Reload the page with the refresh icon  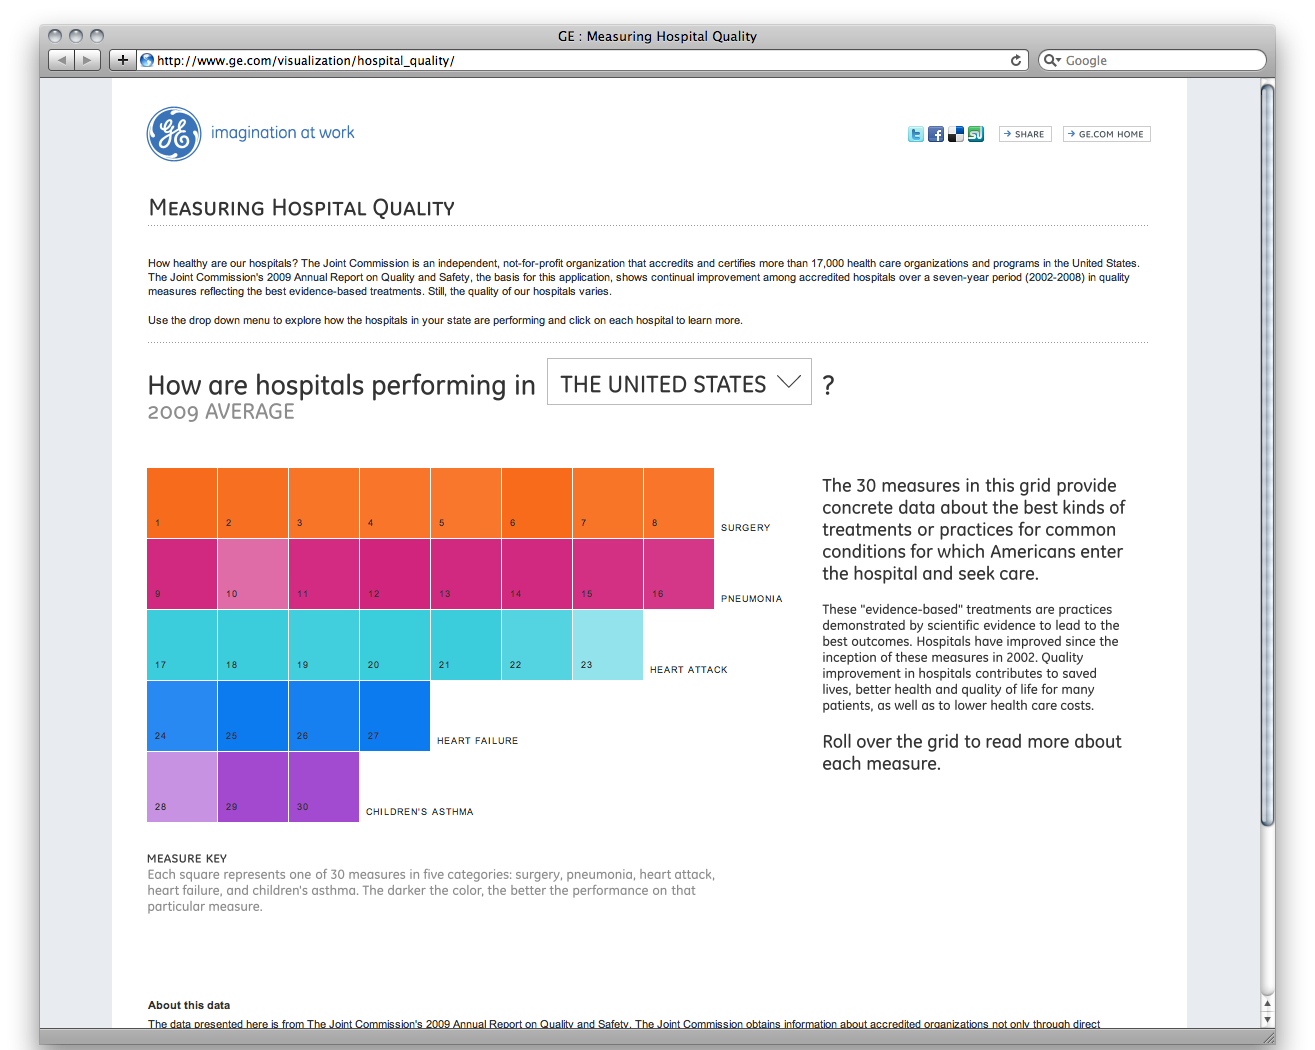click(1016, 60)
